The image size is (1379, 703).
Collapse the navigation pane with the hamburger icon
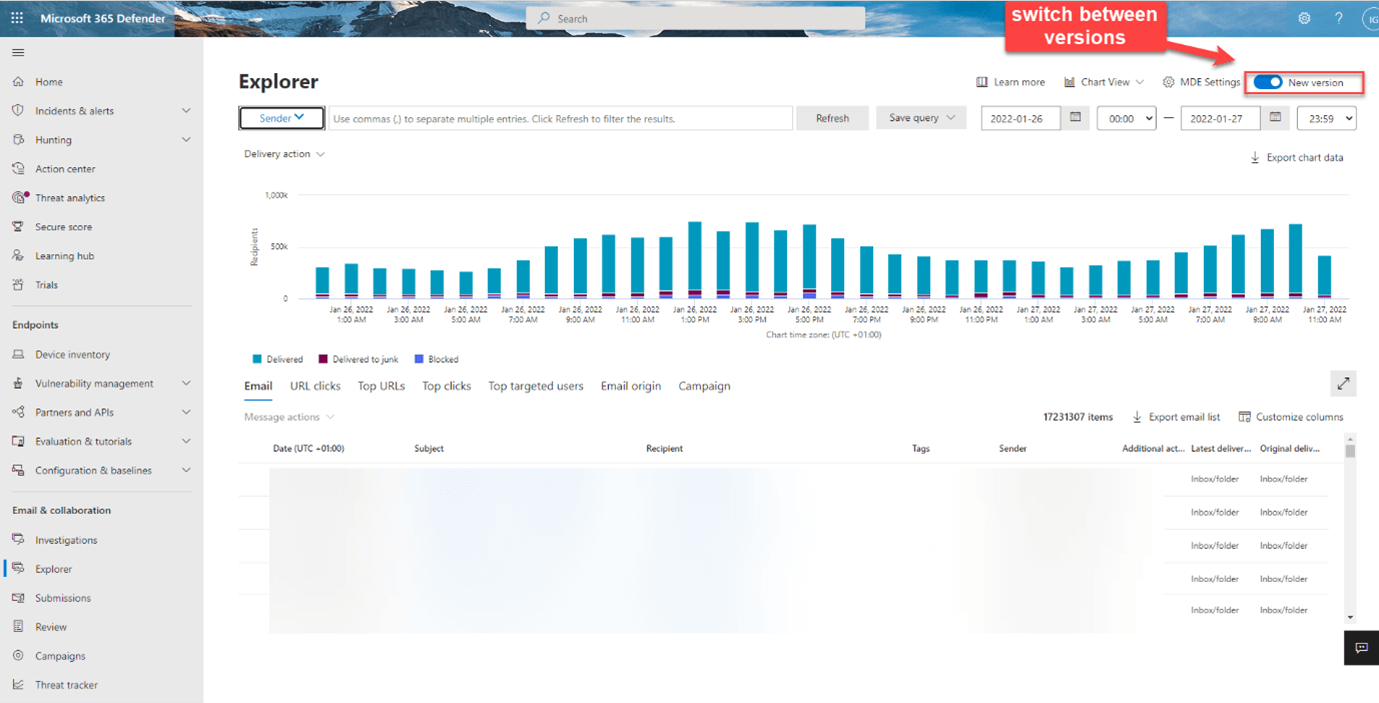(x=17, y=52)
